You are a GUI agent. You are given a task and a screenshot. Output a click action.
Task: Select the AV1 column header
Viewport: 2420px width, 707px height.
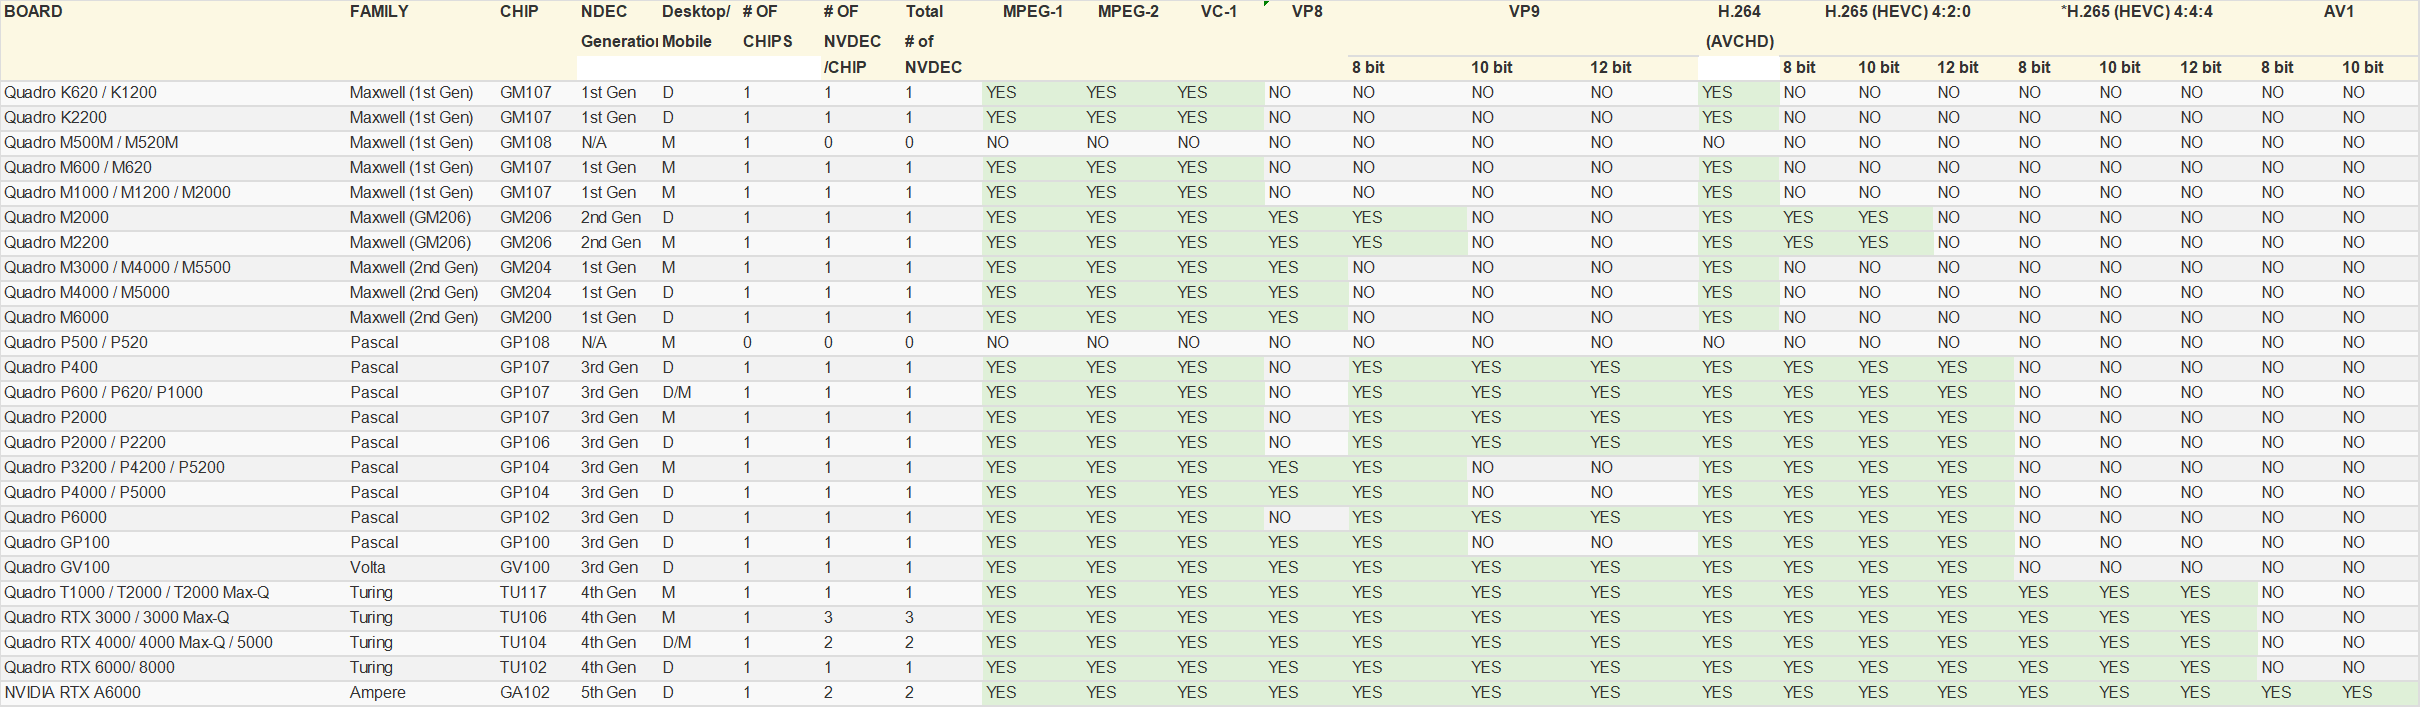[x=2339, y=12]
